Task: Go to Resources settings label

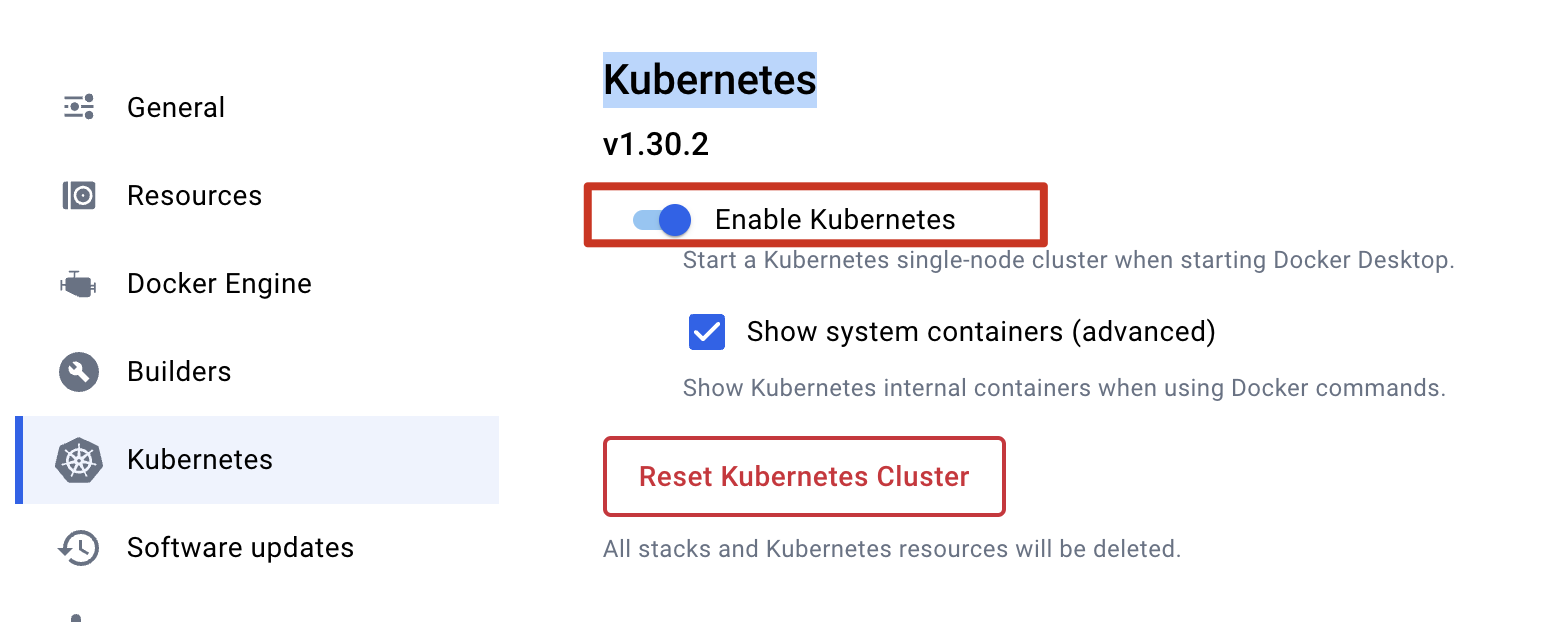Action: (194, 195)
